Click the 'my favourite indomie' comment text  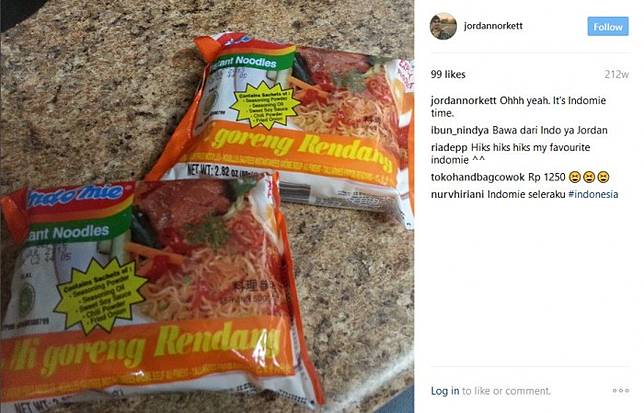tap(511, 153)
